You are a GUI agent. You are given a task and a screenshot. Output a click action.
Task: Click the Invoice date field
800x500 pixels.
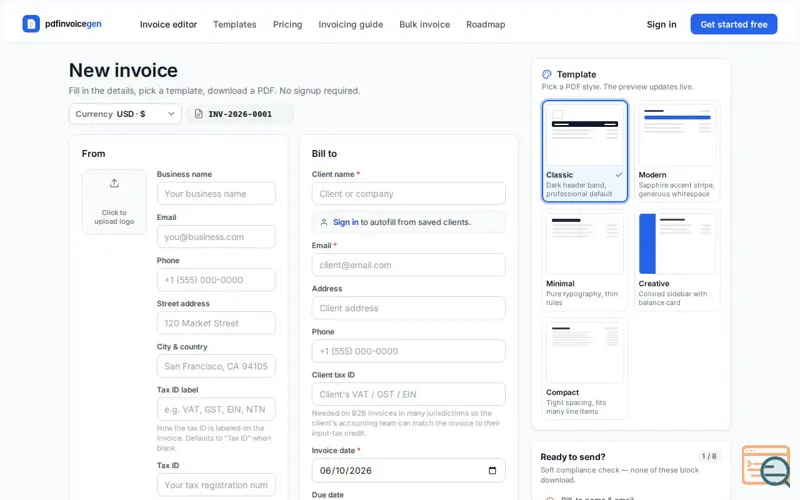[x=409, y=470]
